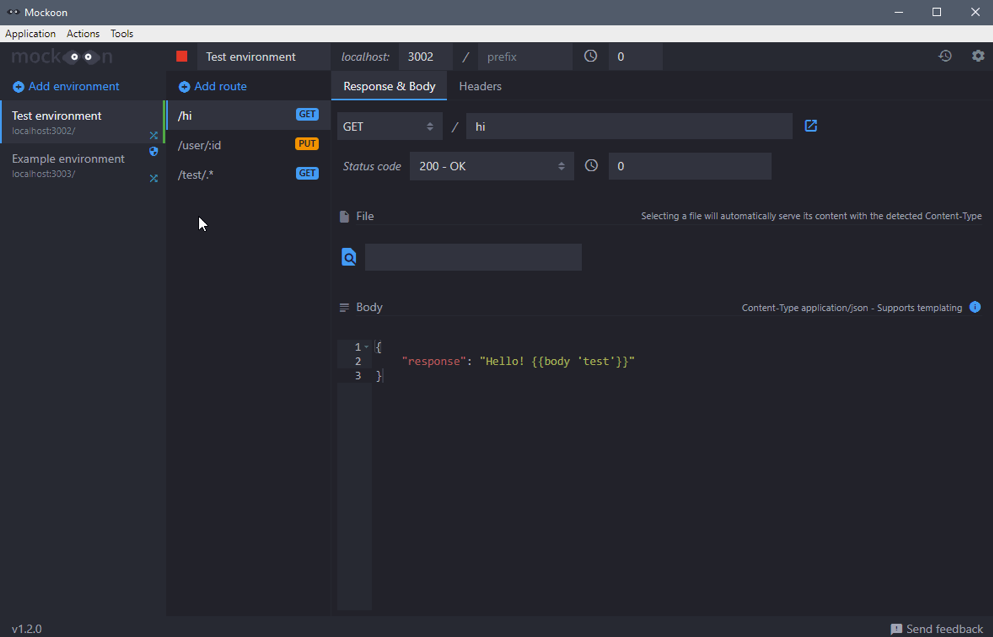The height and width of the screenshot is (637, 993).
Task: Click the latency field beside the prefix field
Action: coord(635,56)
